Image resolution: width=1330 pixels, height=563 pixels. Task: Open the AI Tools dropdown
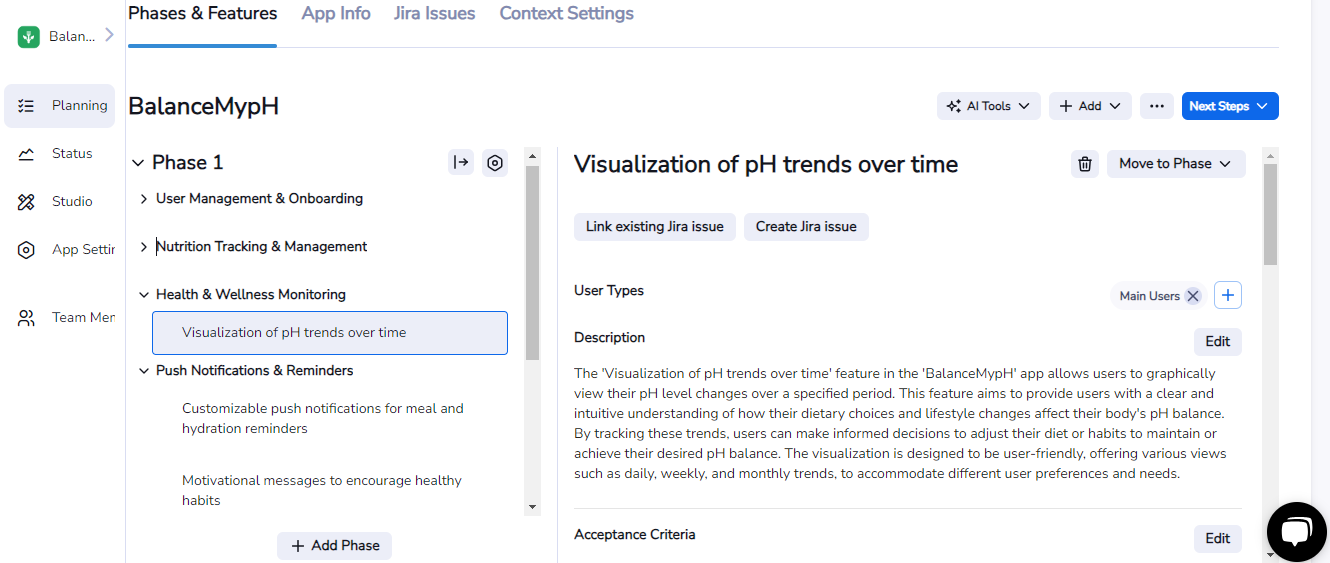(x=989, y=106)
